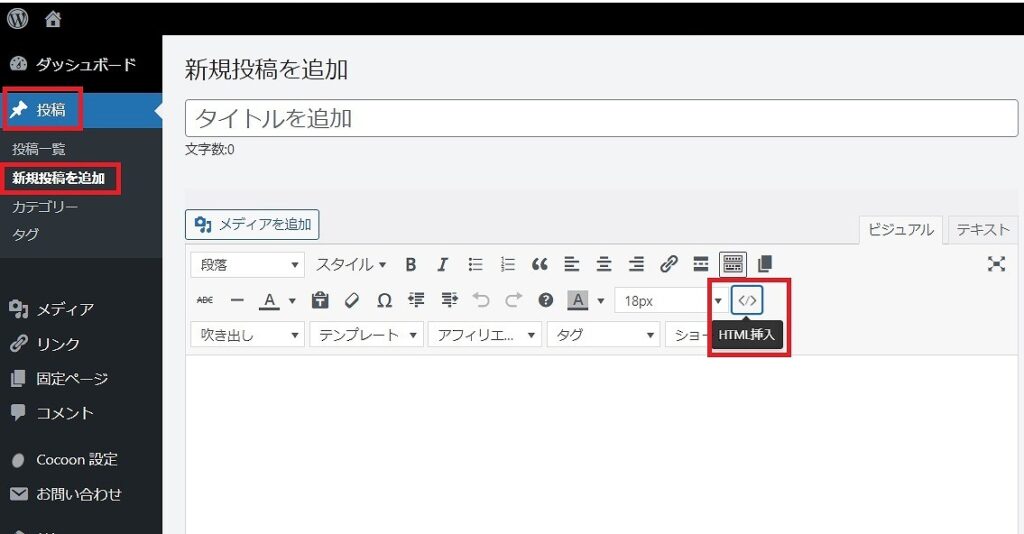
Task: Undo the last action
Action: click(481, 300)
